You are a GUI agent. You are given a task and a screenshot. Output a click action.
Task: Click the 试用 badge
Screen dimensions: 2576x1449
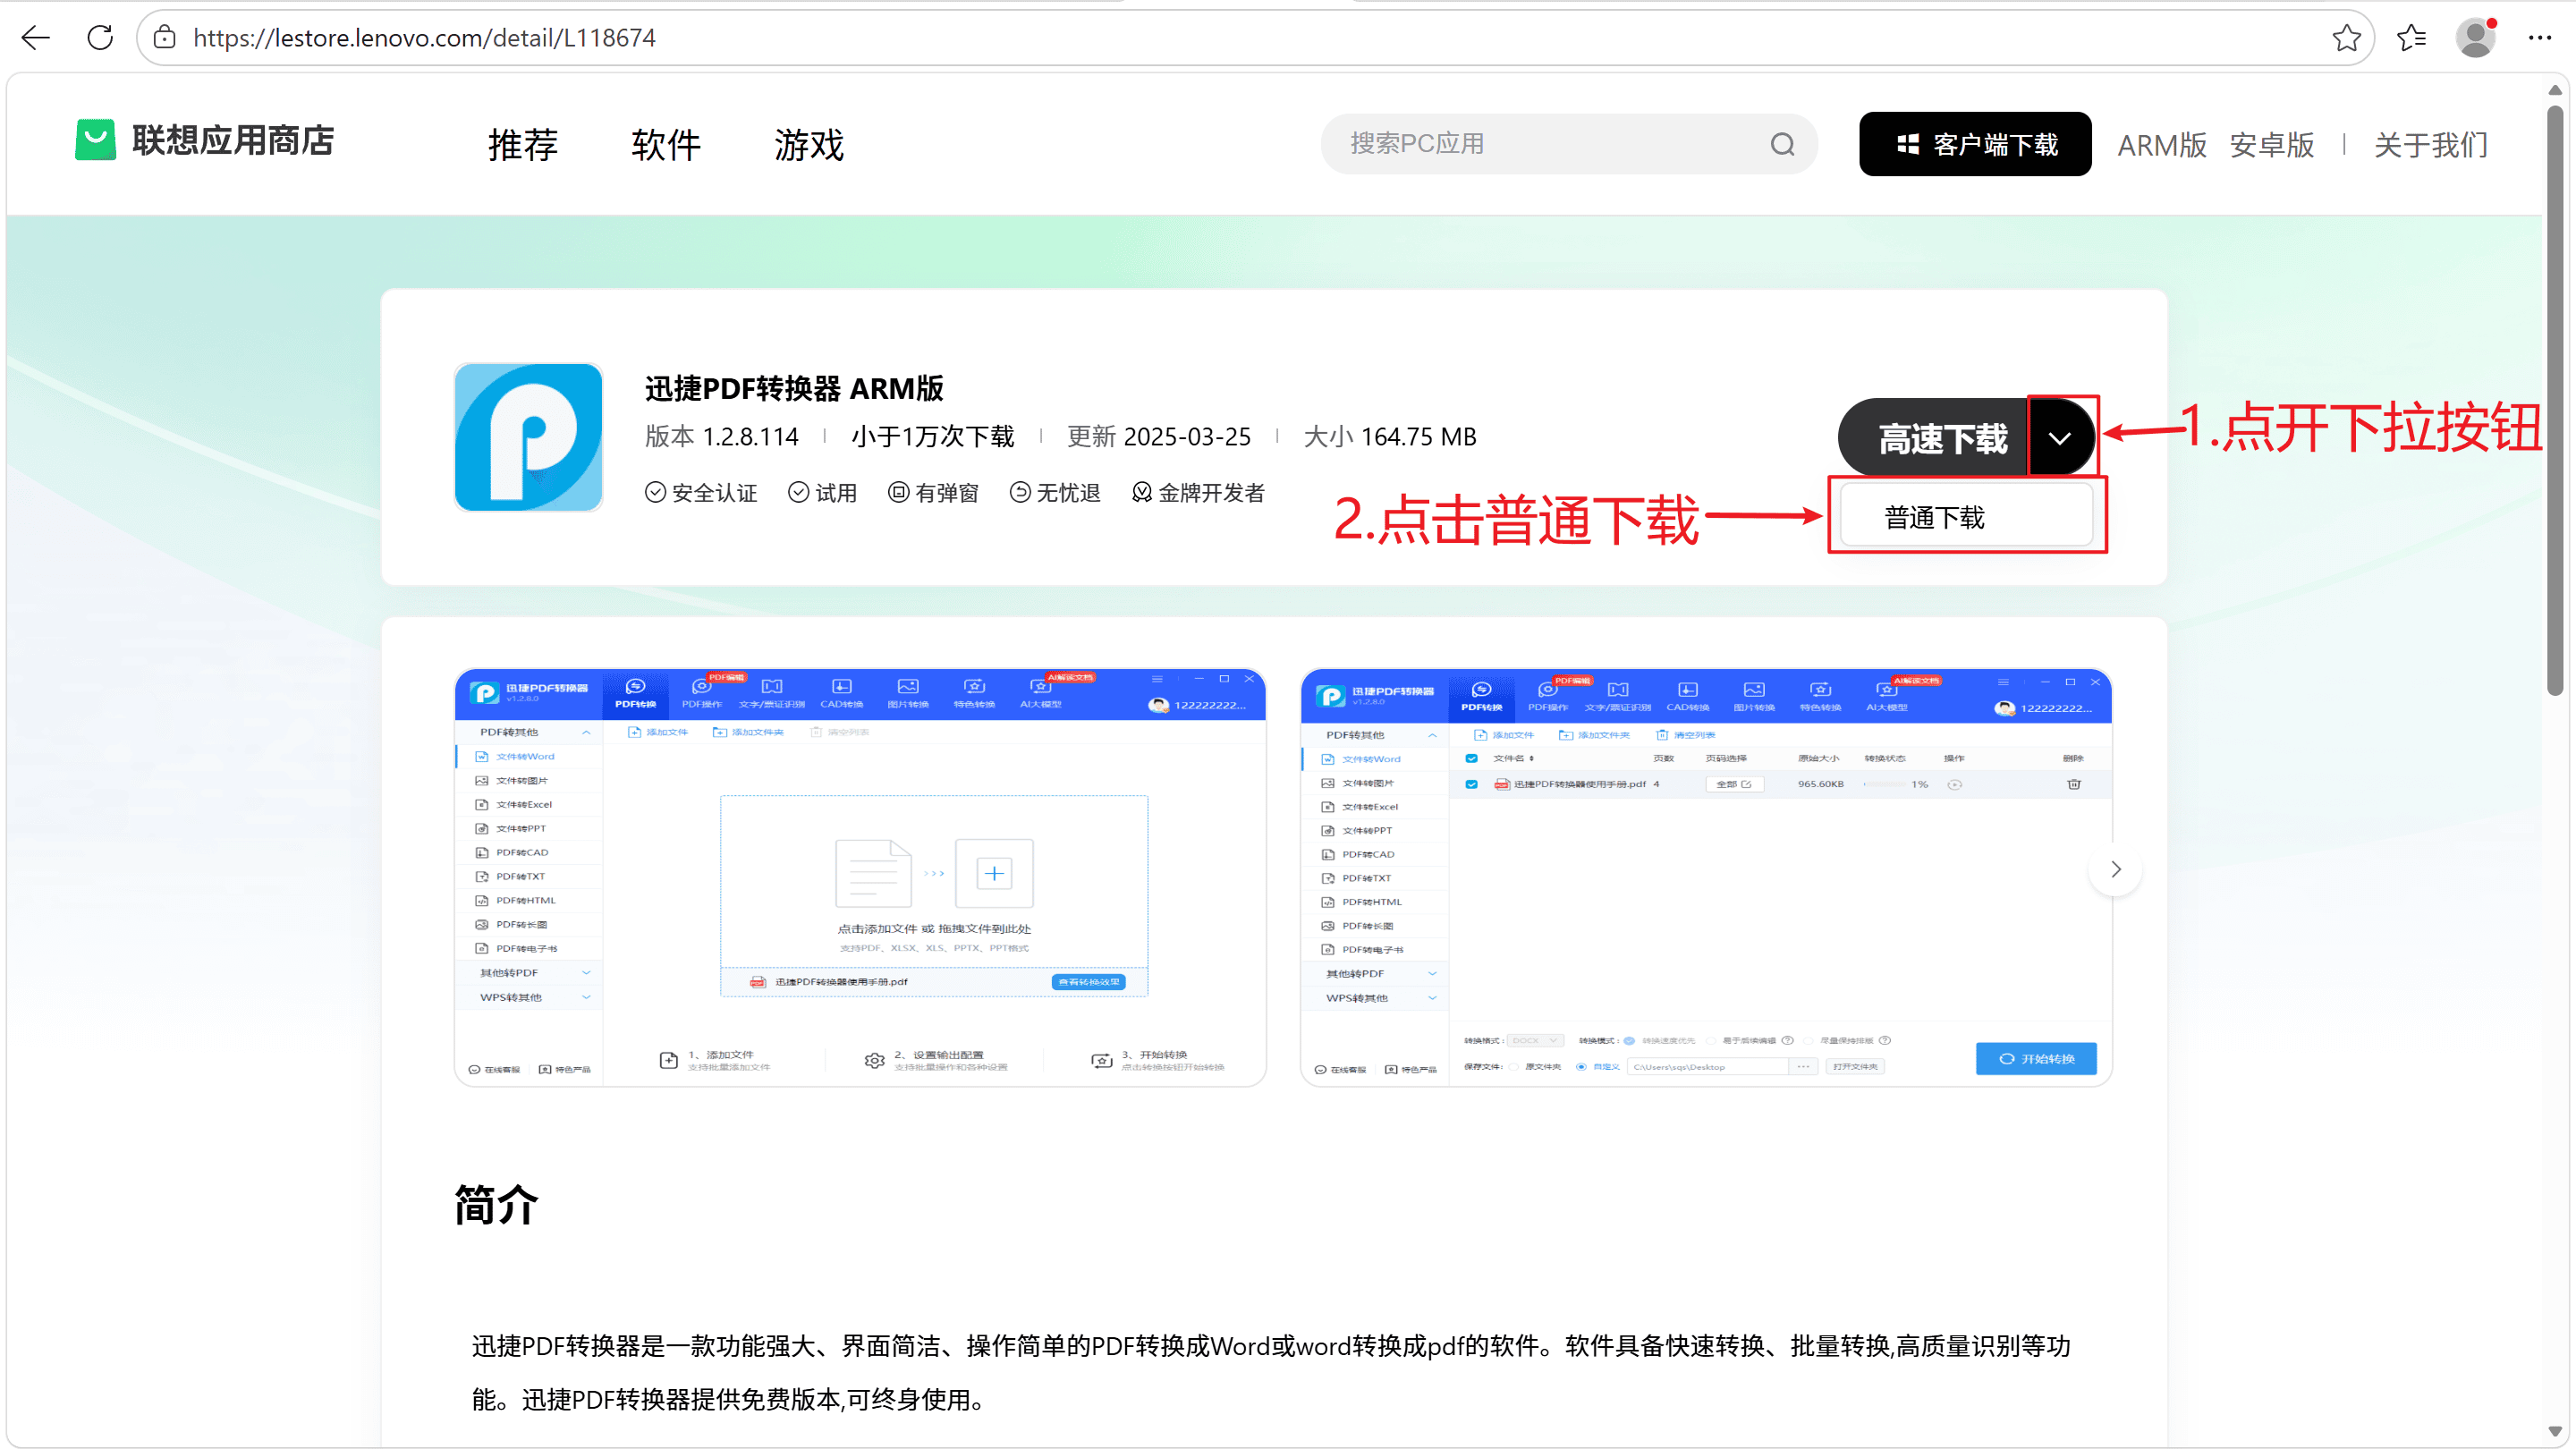coord(823,493)
